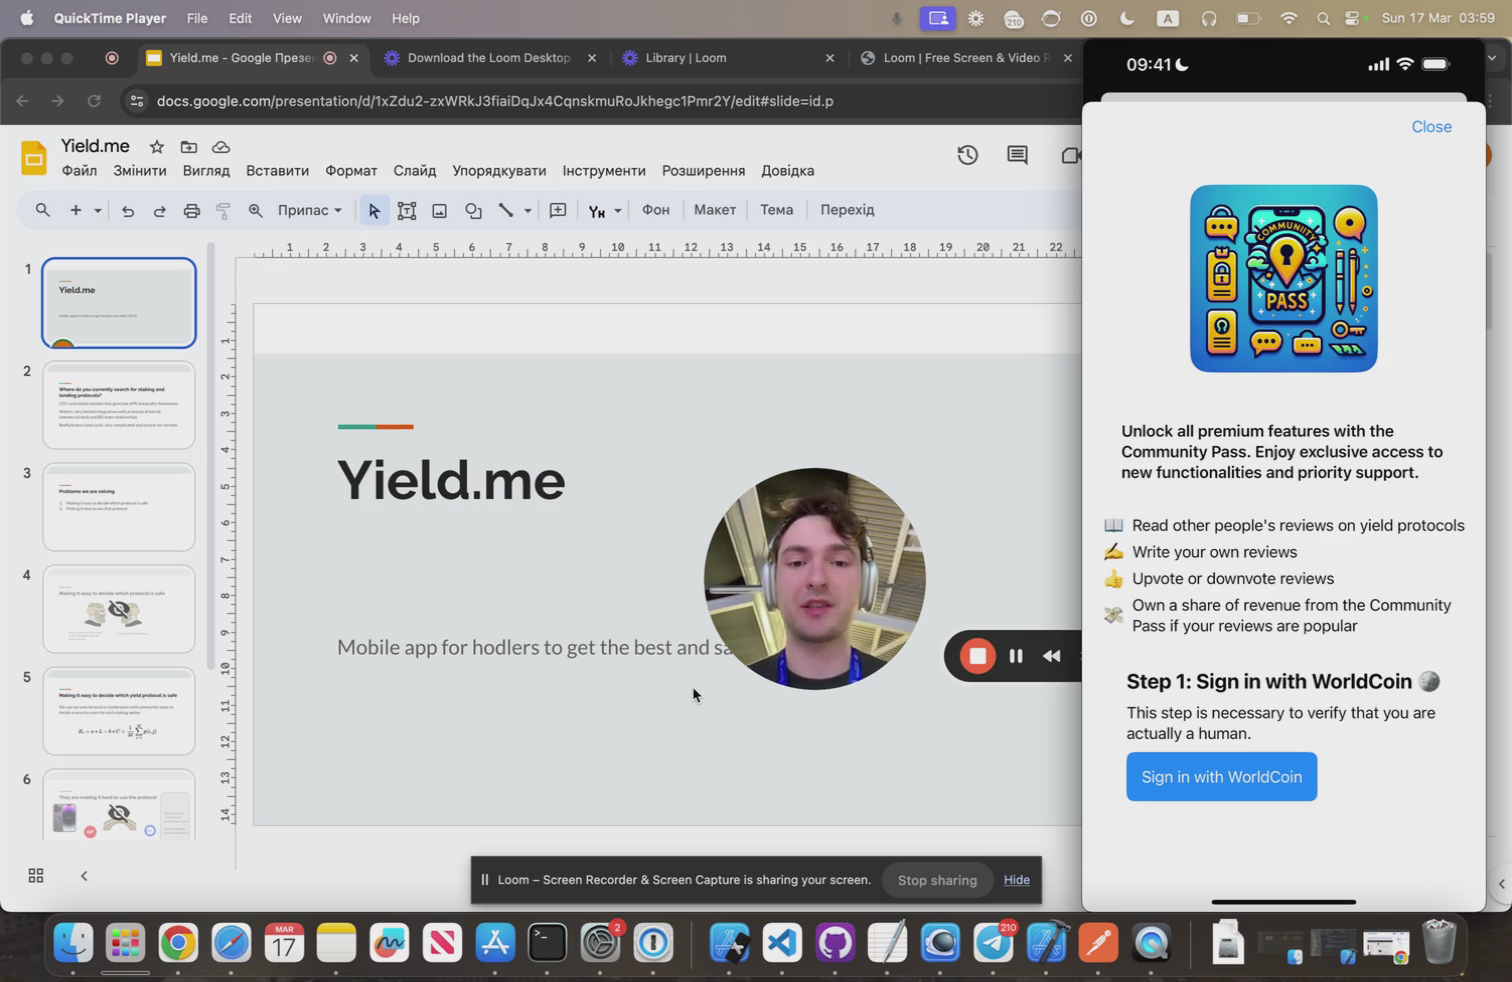Image resolution: width=1512 pixels, height=982 pixels.
Task: Open QuickTime Player's Window menu
Action: pos(346,18)
